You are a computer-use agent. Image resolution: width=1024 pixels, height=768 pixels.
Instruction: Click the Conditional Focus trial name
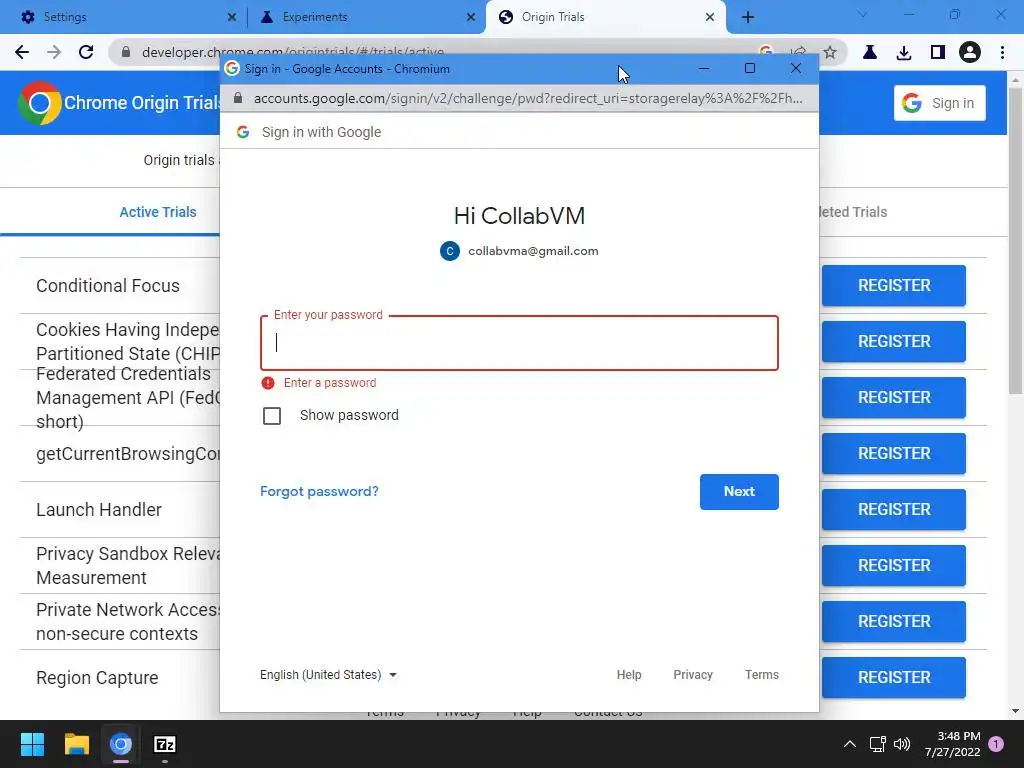point(108,286)
